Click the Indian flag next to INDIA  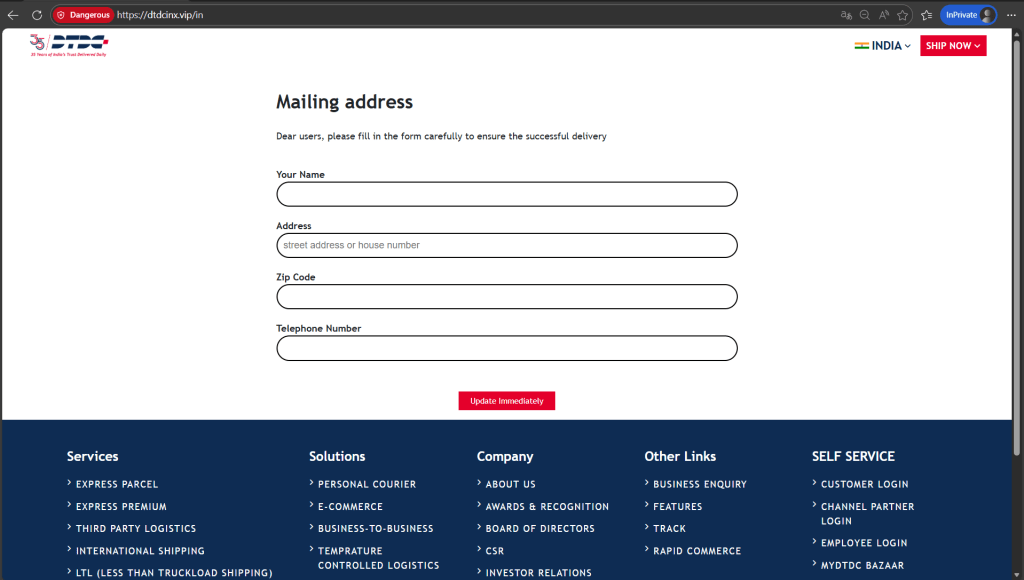click(x=860, y=45)
